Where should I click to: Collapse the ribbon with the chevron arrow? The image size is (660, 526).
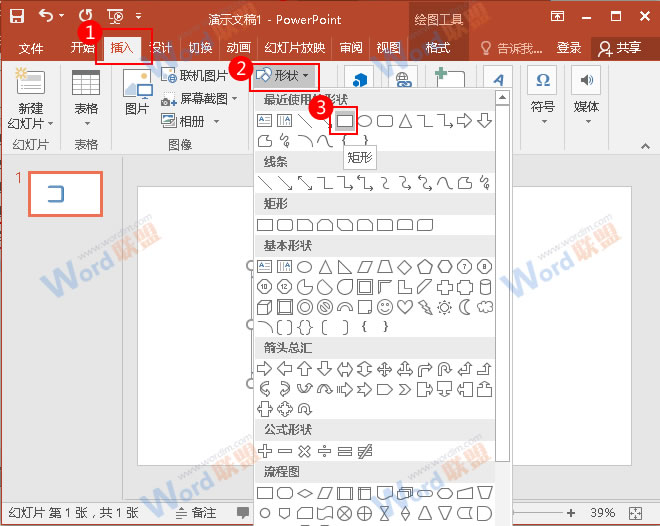pyautogui.click(x=645, y=146)
